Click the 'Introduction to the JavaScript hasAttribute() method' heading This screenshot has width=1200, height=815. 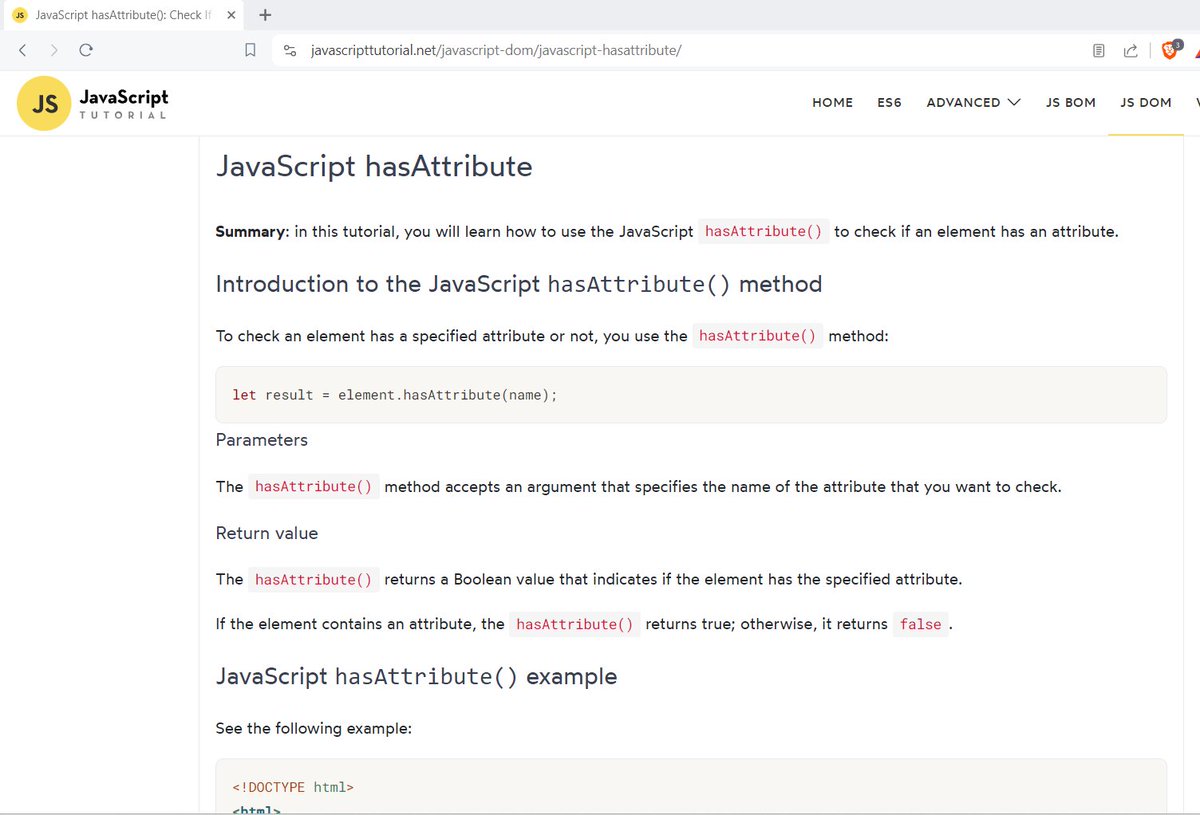519,284
